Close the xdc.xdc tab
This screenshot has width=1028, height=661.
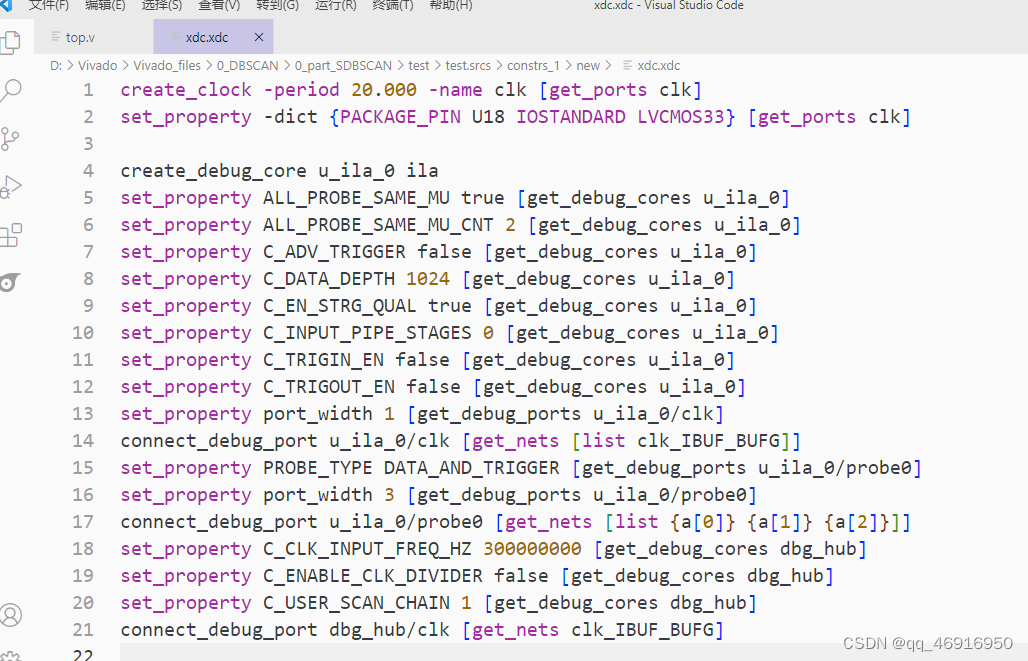(x=257, y=36)
